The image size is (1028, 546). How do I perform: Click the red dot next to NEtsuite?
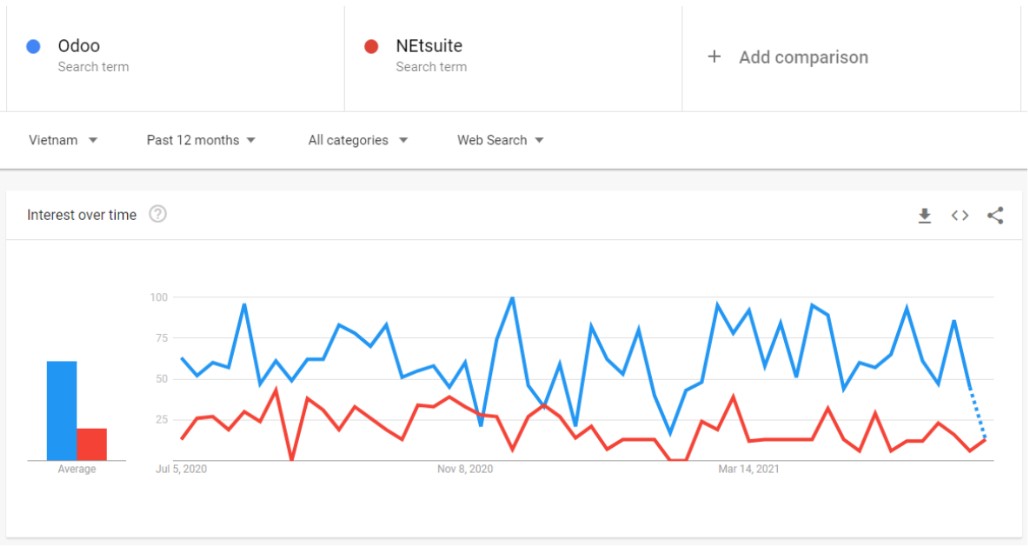tap(371, 46)
